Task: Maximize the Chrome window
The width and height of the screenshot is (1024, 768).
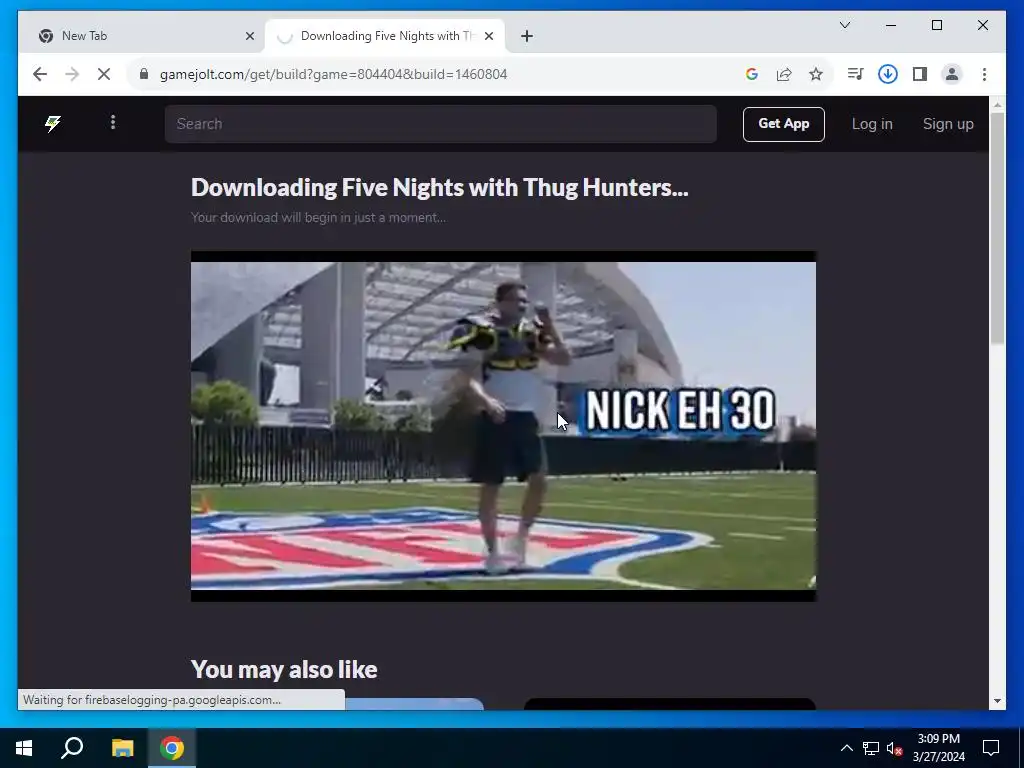Action: click(x=936, y=25)
